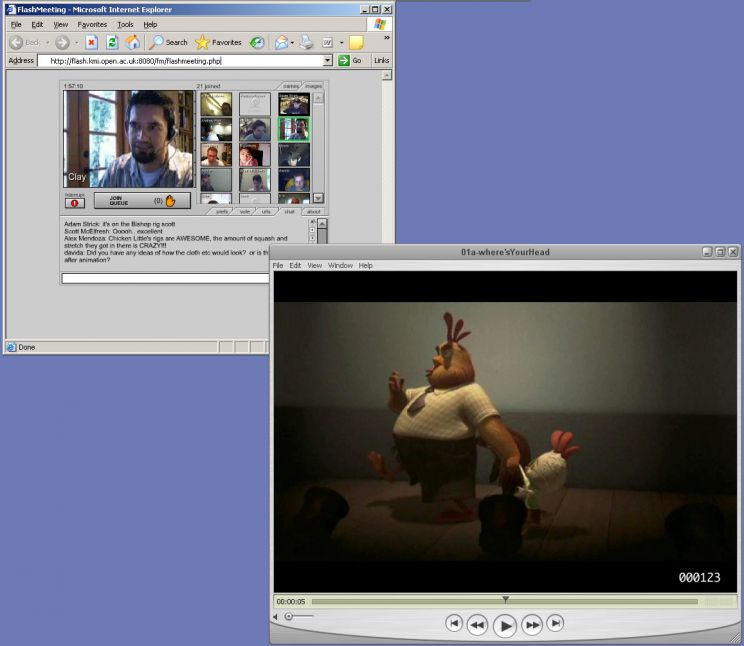Click the QuickTime fast-forward button
Image resolution: width=744 pixels, height=646 pixels.
pyautogui.click(x=532, y=625)
